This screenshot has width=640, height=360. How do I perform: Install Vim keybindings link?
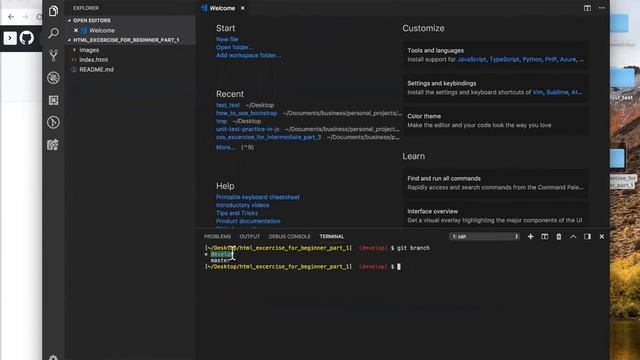click(x=538, y=92)
